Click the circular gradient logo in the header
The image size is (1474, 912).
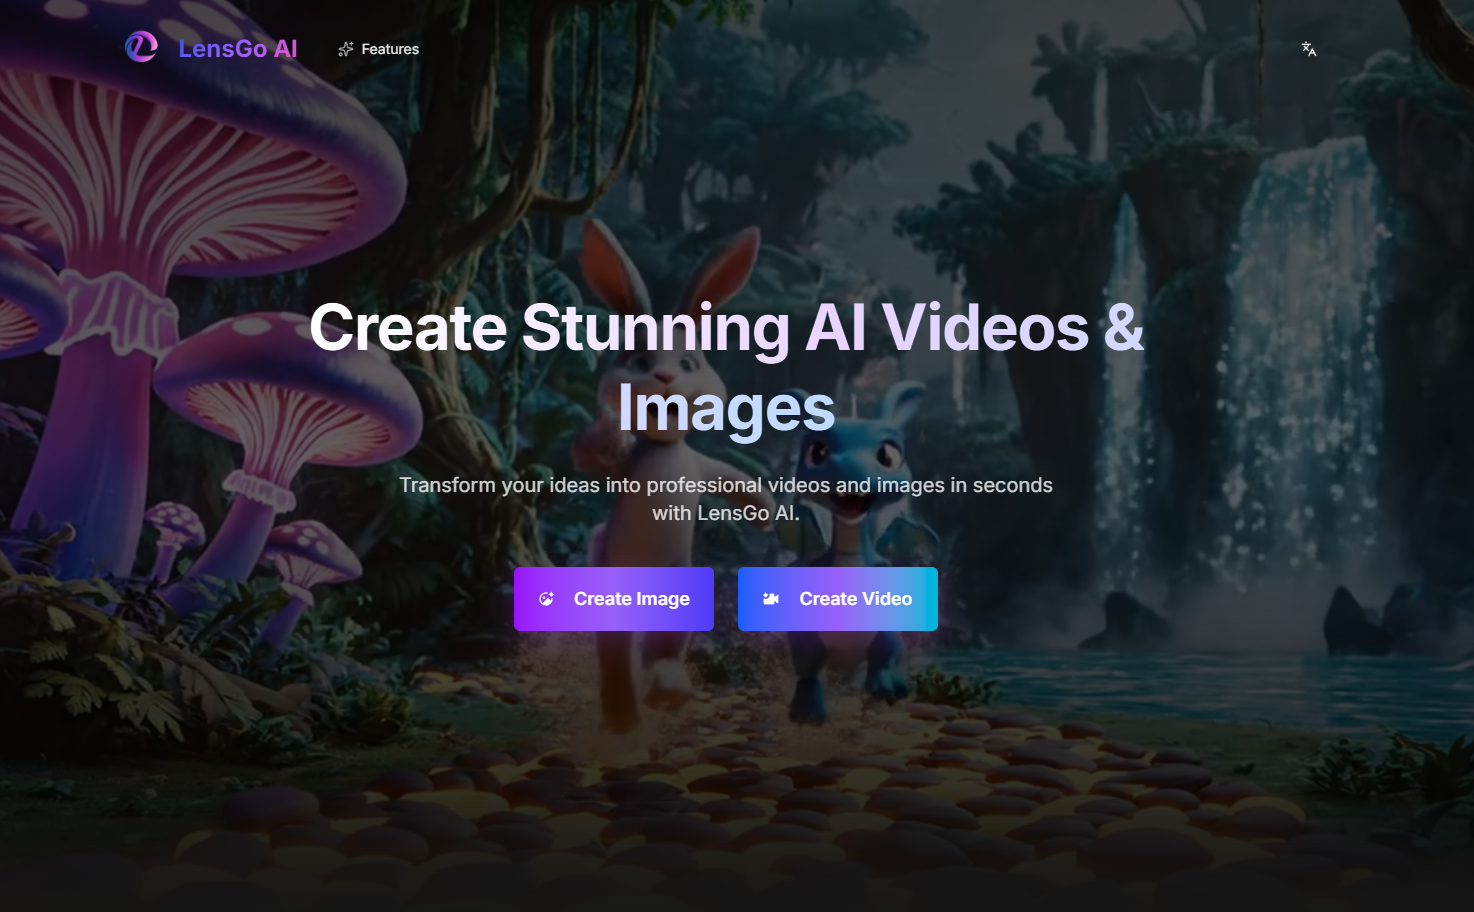(141, 46)
